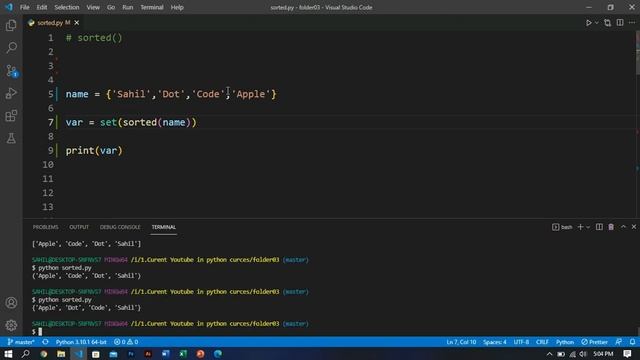
Task: Open Windows taskbar search
Action: (25, 354)
